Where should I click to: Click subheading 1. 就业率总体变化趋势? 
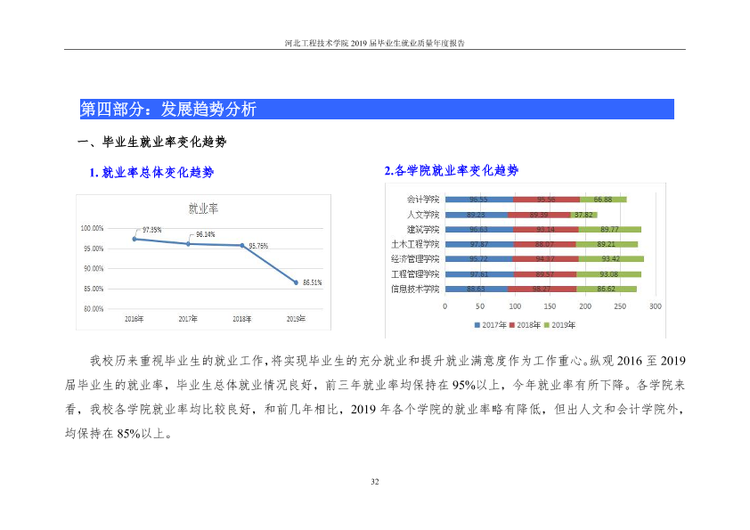tap(152, 172)
